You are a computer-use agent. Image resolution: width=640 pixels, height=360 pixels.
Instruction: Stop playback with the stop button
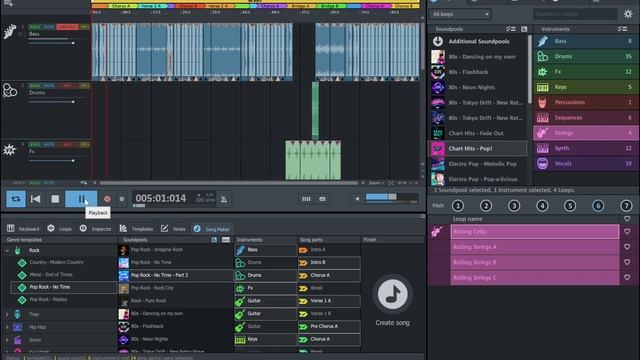[x=55, y=199]
